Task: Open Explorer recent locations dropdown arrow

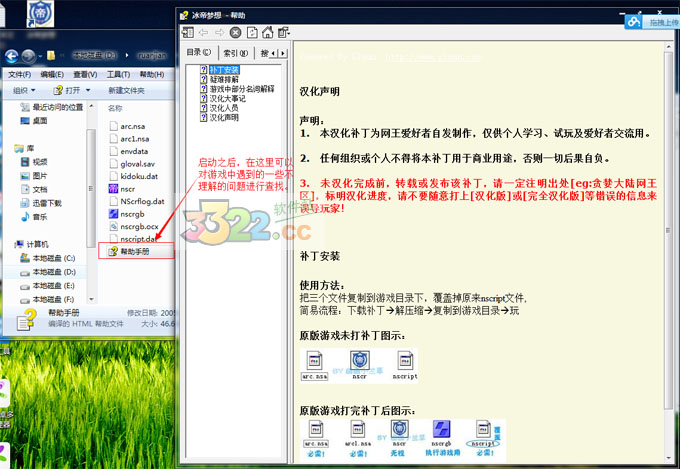Action: 40,56
